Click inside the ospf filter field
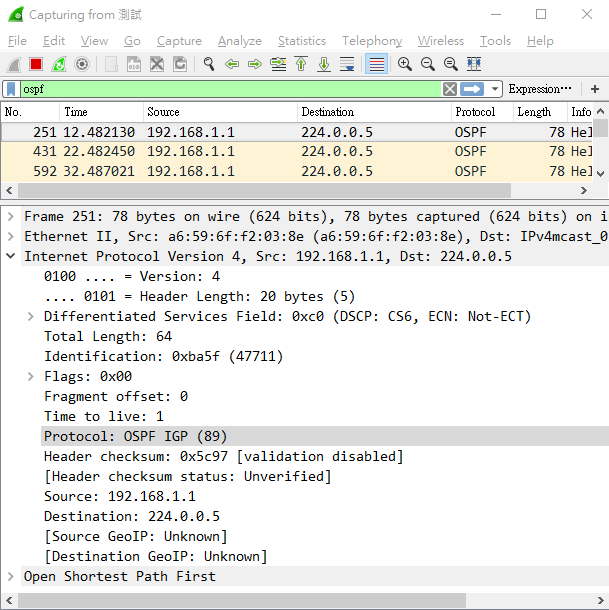Screen dimensions: 609x610 pyautogui.click(x=230, y=89)
